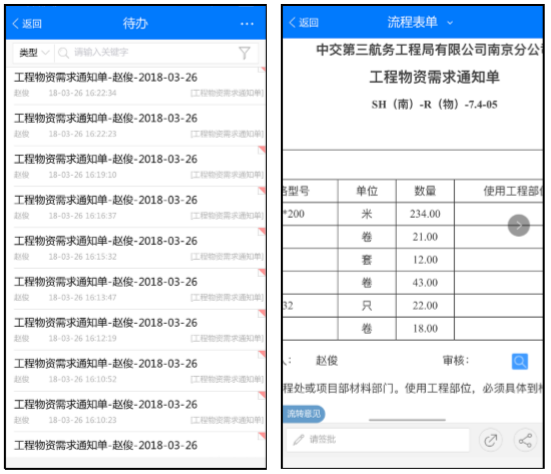551x474 pixels.
Task: Click the 数量 column header
Action: [425, 191]
